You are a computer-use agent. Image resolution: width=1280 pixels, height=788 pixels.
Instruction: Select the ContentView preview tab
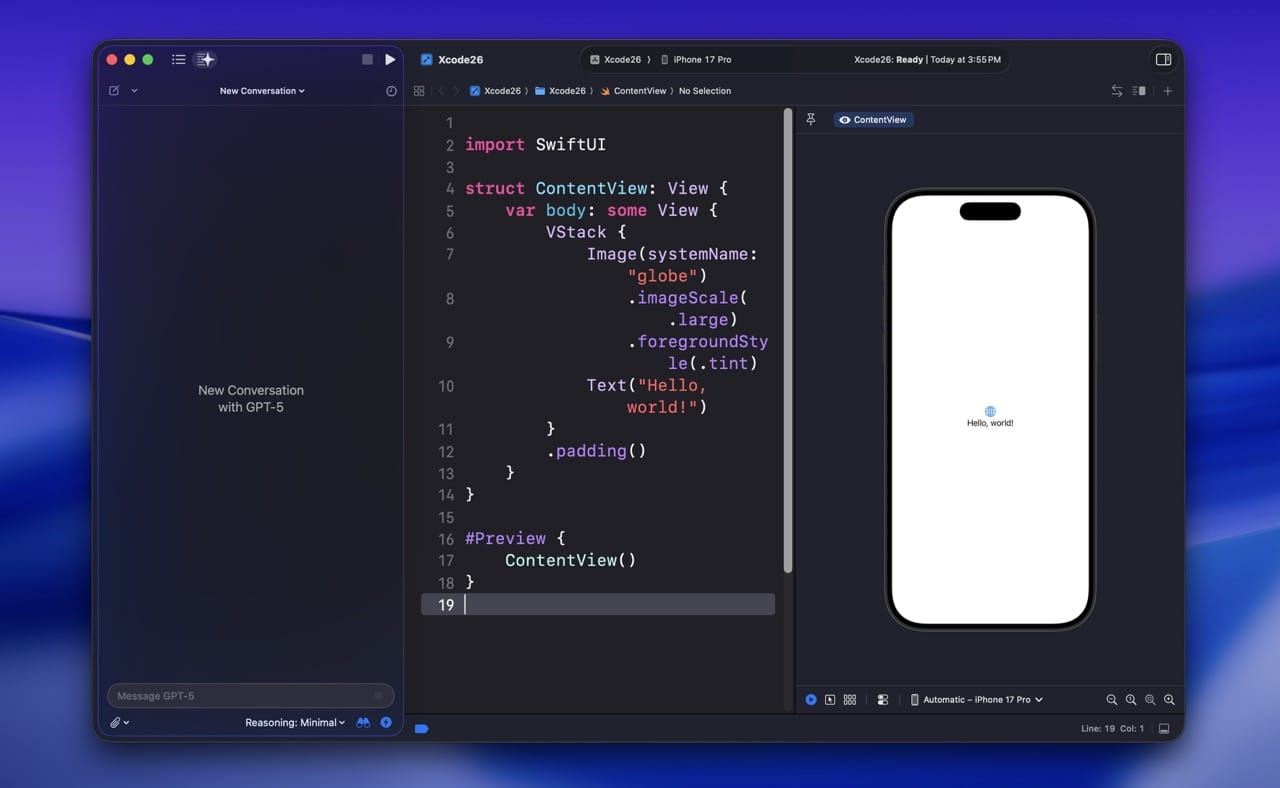[873, 120]
